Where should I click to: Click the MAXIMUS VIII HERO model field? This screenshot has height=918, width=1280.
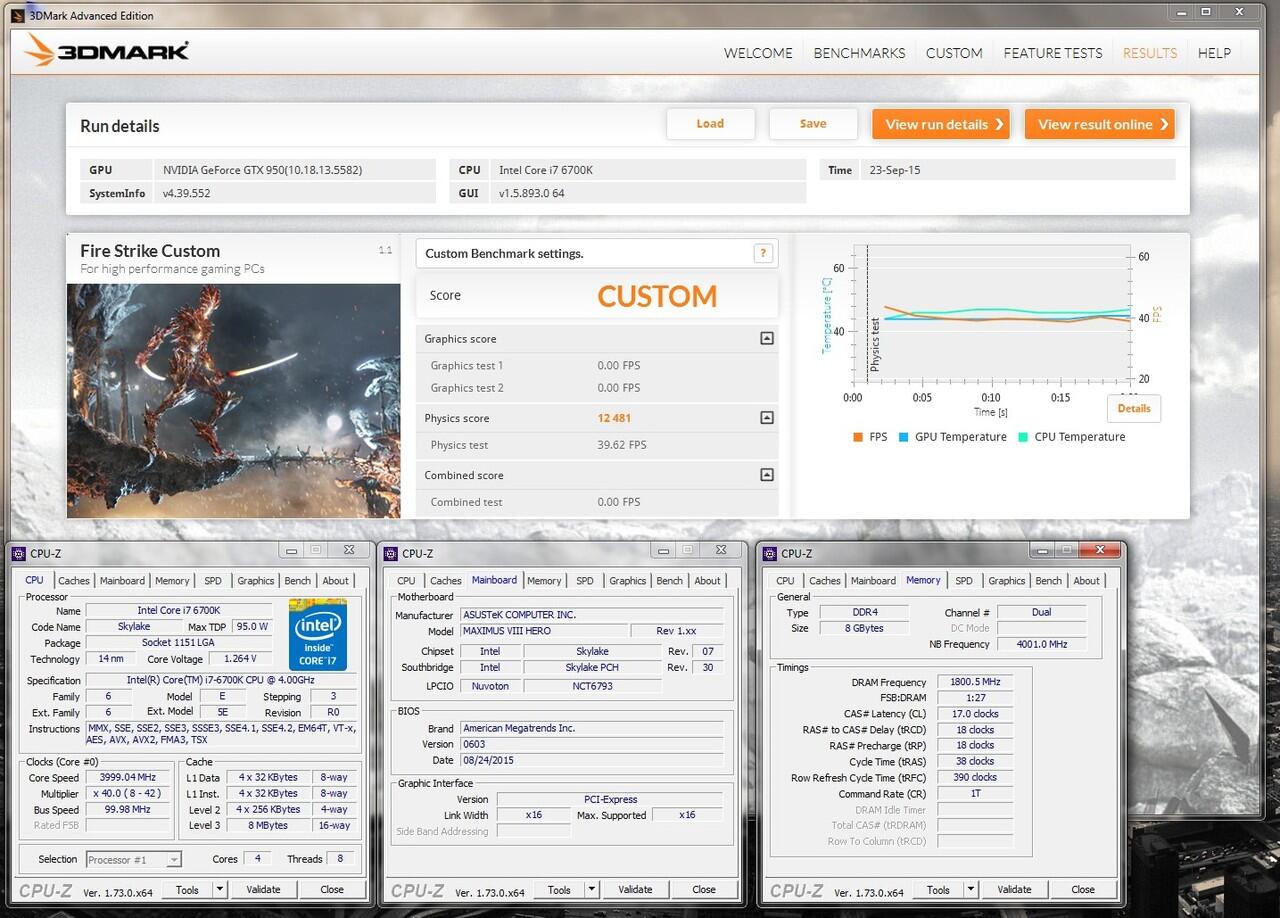click(542, 631)
